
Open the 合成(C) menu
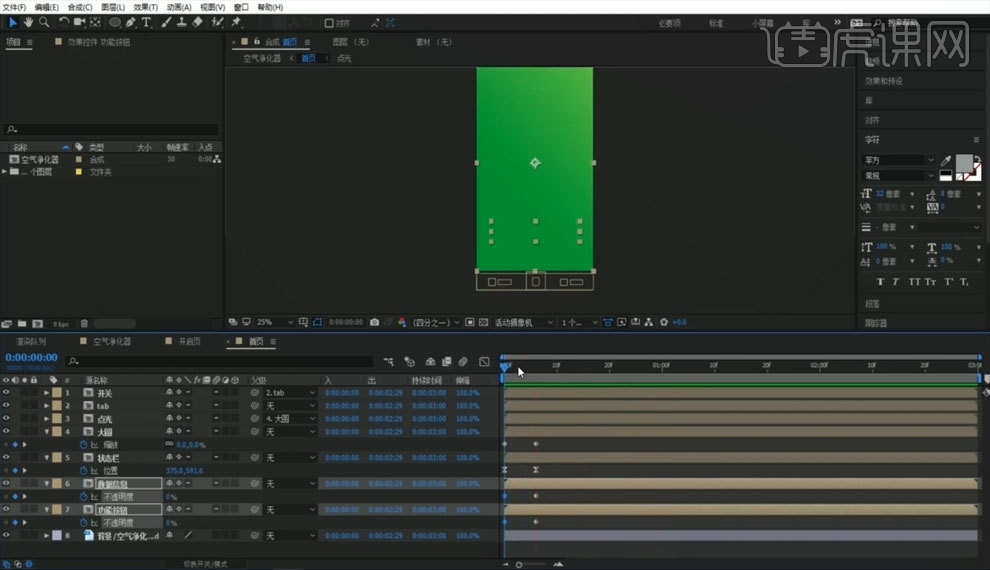(x=80, y=7)
